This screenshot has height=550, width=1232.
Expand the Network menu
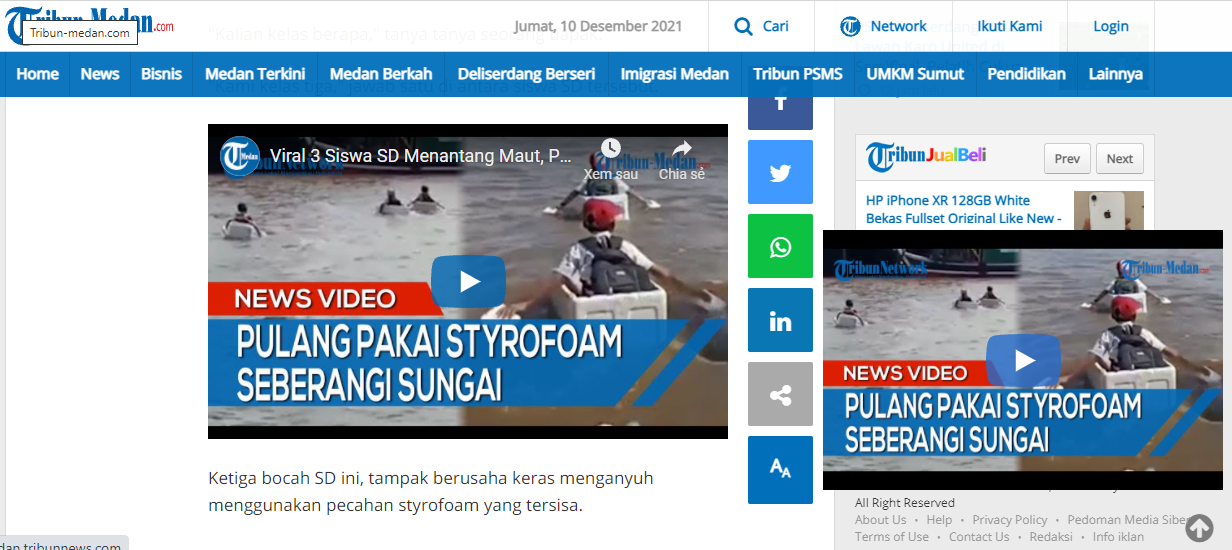pyautogui.click(x=884, y=26)
